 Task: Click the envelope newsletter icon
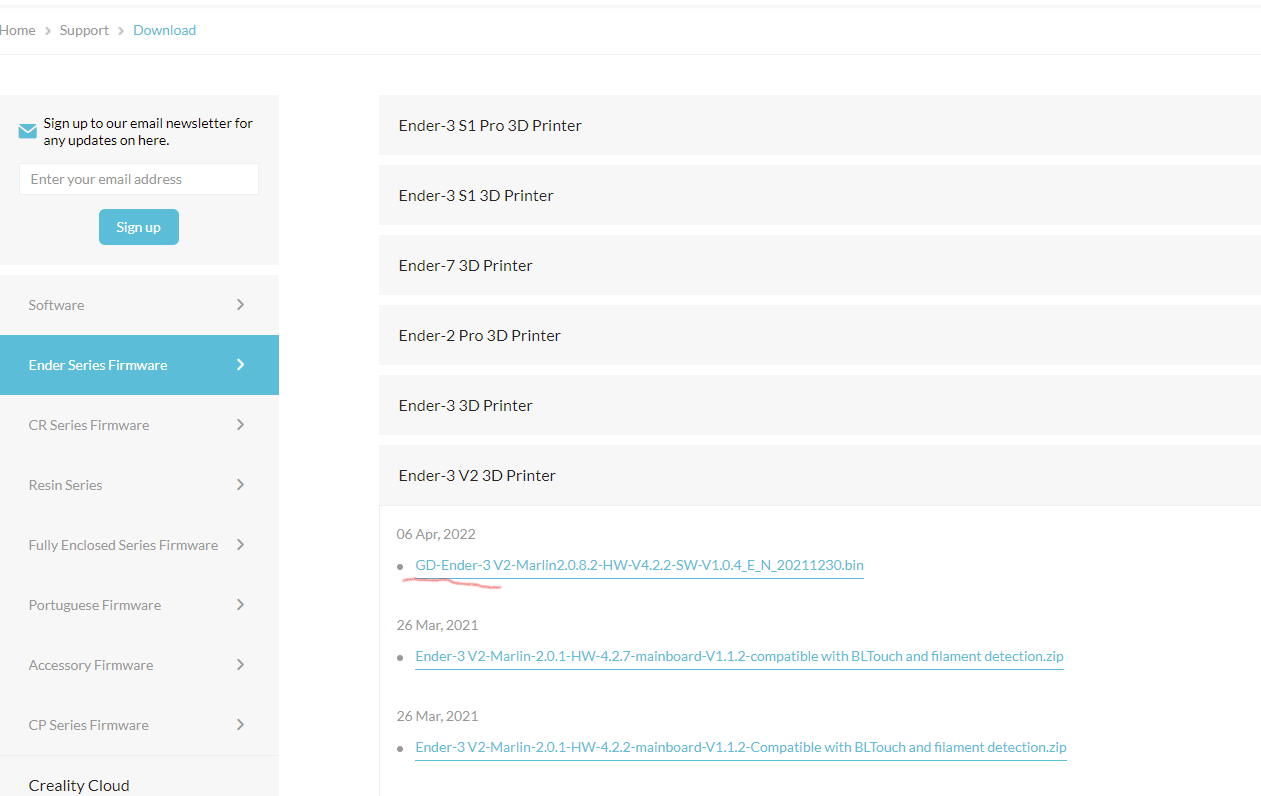[x=28, y=131]
